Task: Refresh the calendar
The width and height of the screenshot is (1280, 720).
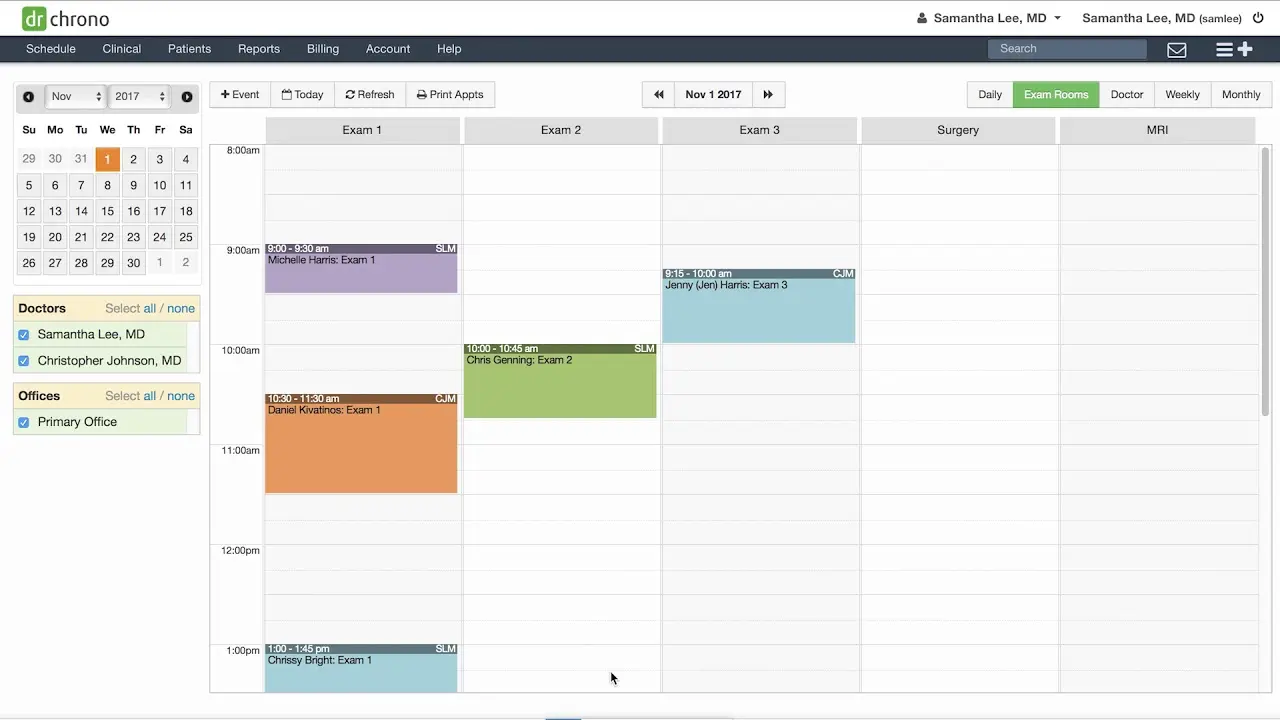Action: point(370,95)
